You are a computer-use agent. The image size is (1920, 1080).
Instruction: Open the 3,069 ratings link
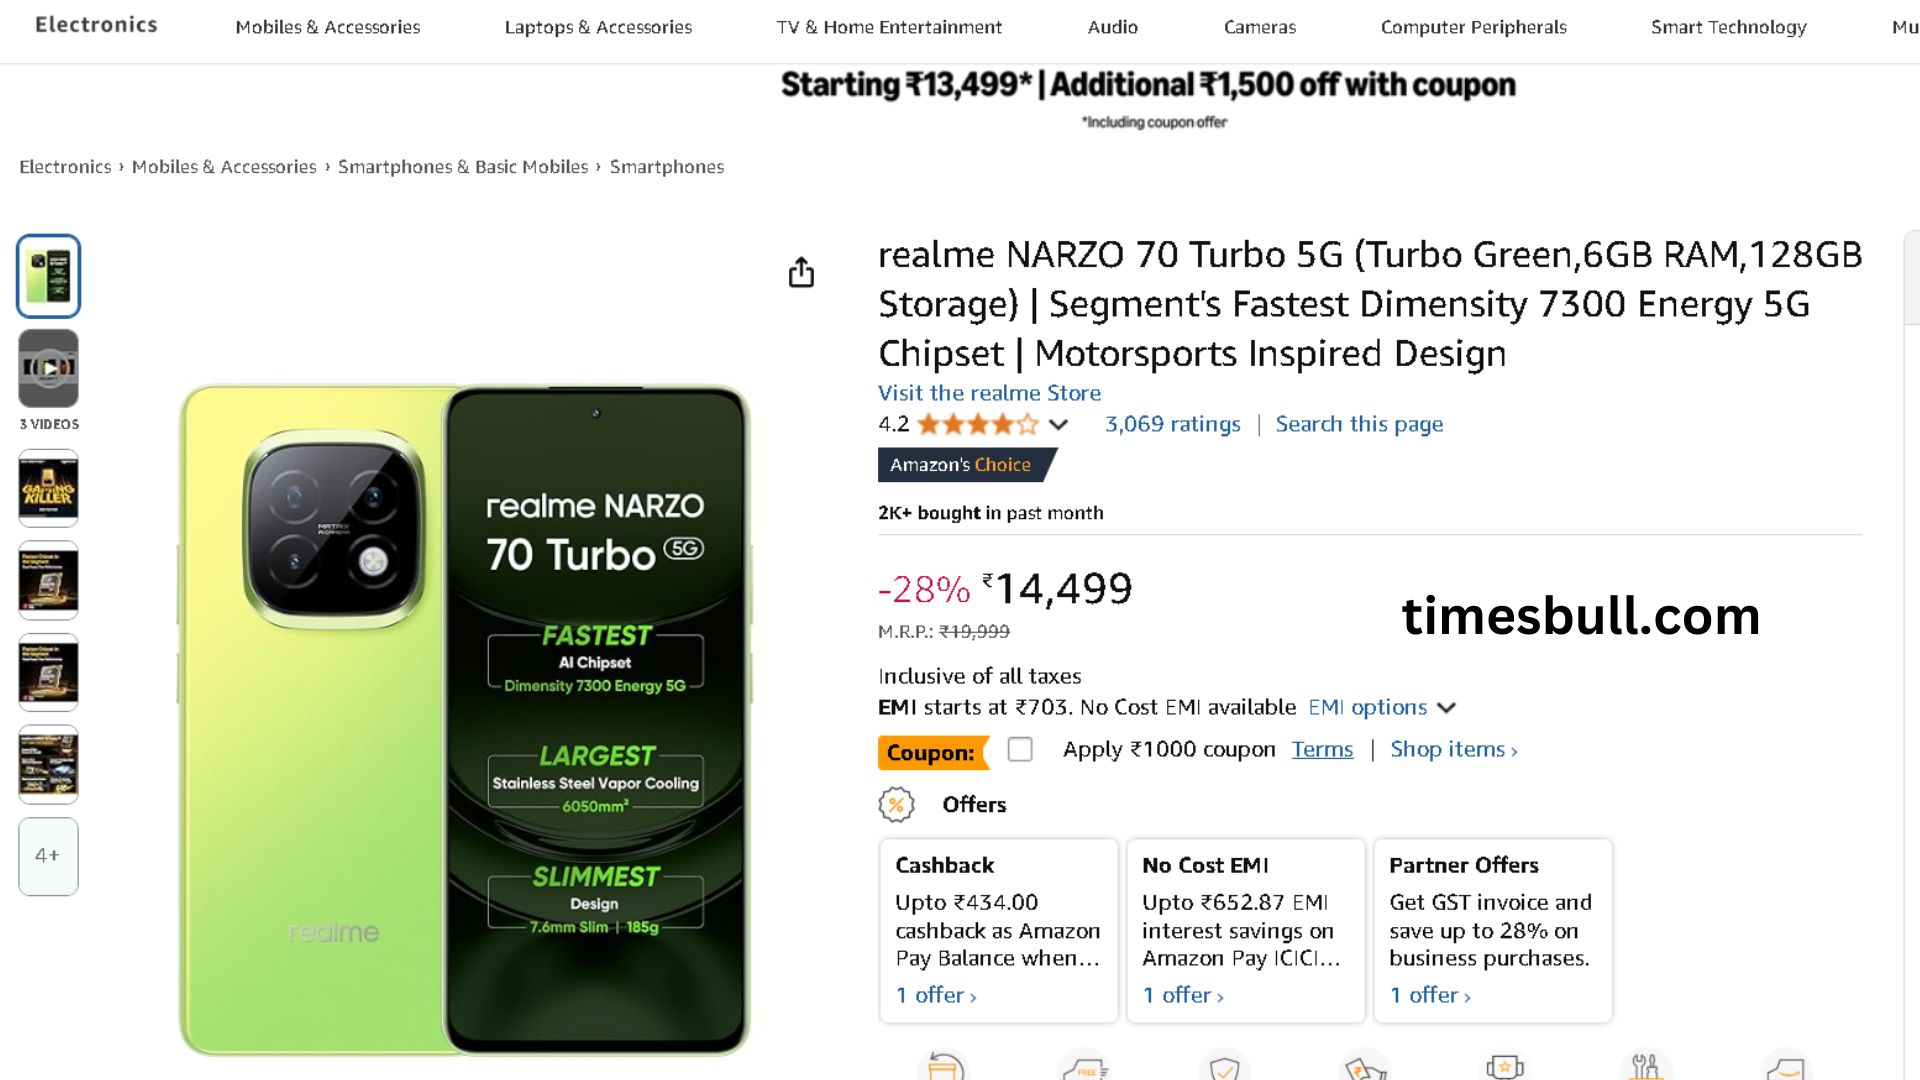click(1172, 424)
